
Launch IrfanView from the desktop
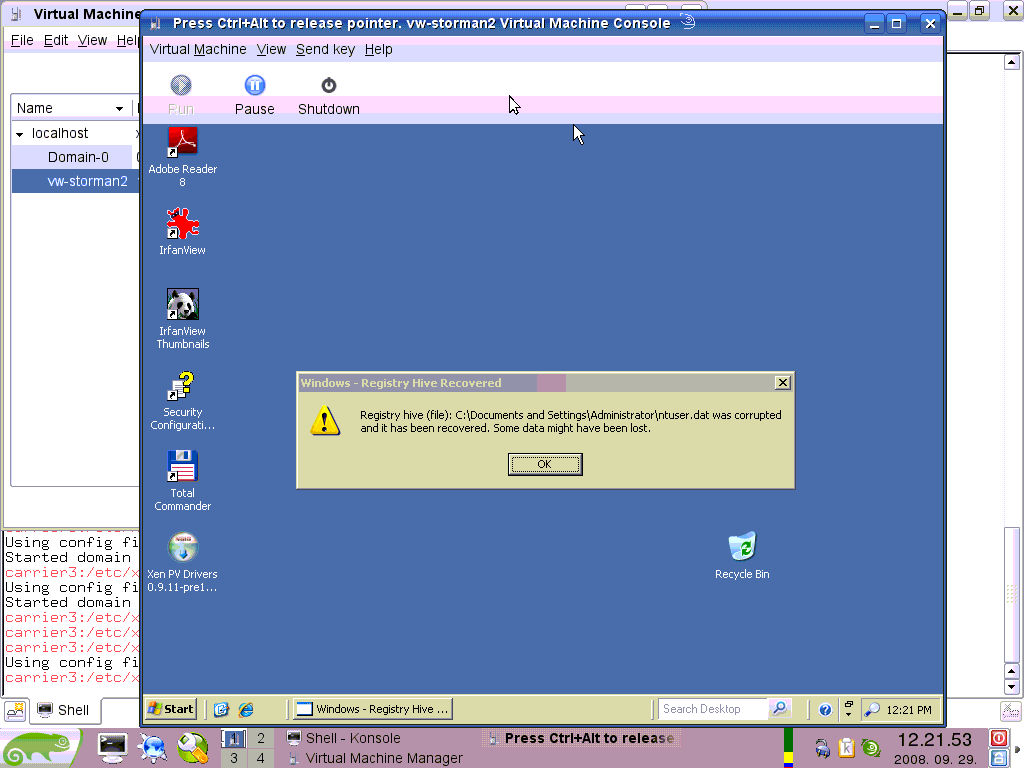(x=182, y=224)
